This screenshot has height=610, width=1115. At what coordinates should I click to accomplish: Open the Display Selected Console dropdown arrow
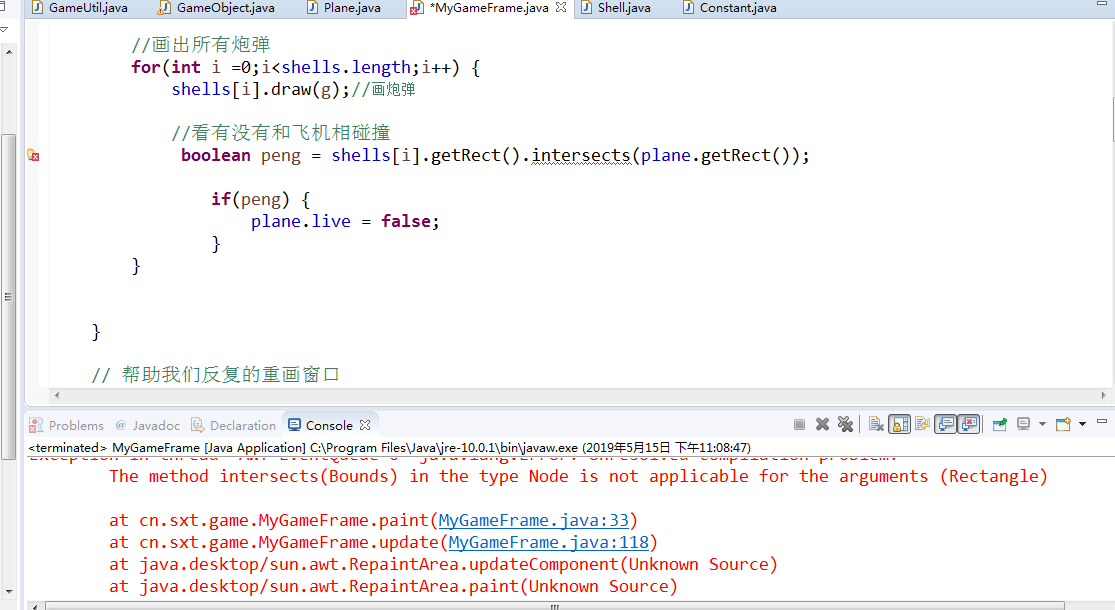tap(1042, 424)
